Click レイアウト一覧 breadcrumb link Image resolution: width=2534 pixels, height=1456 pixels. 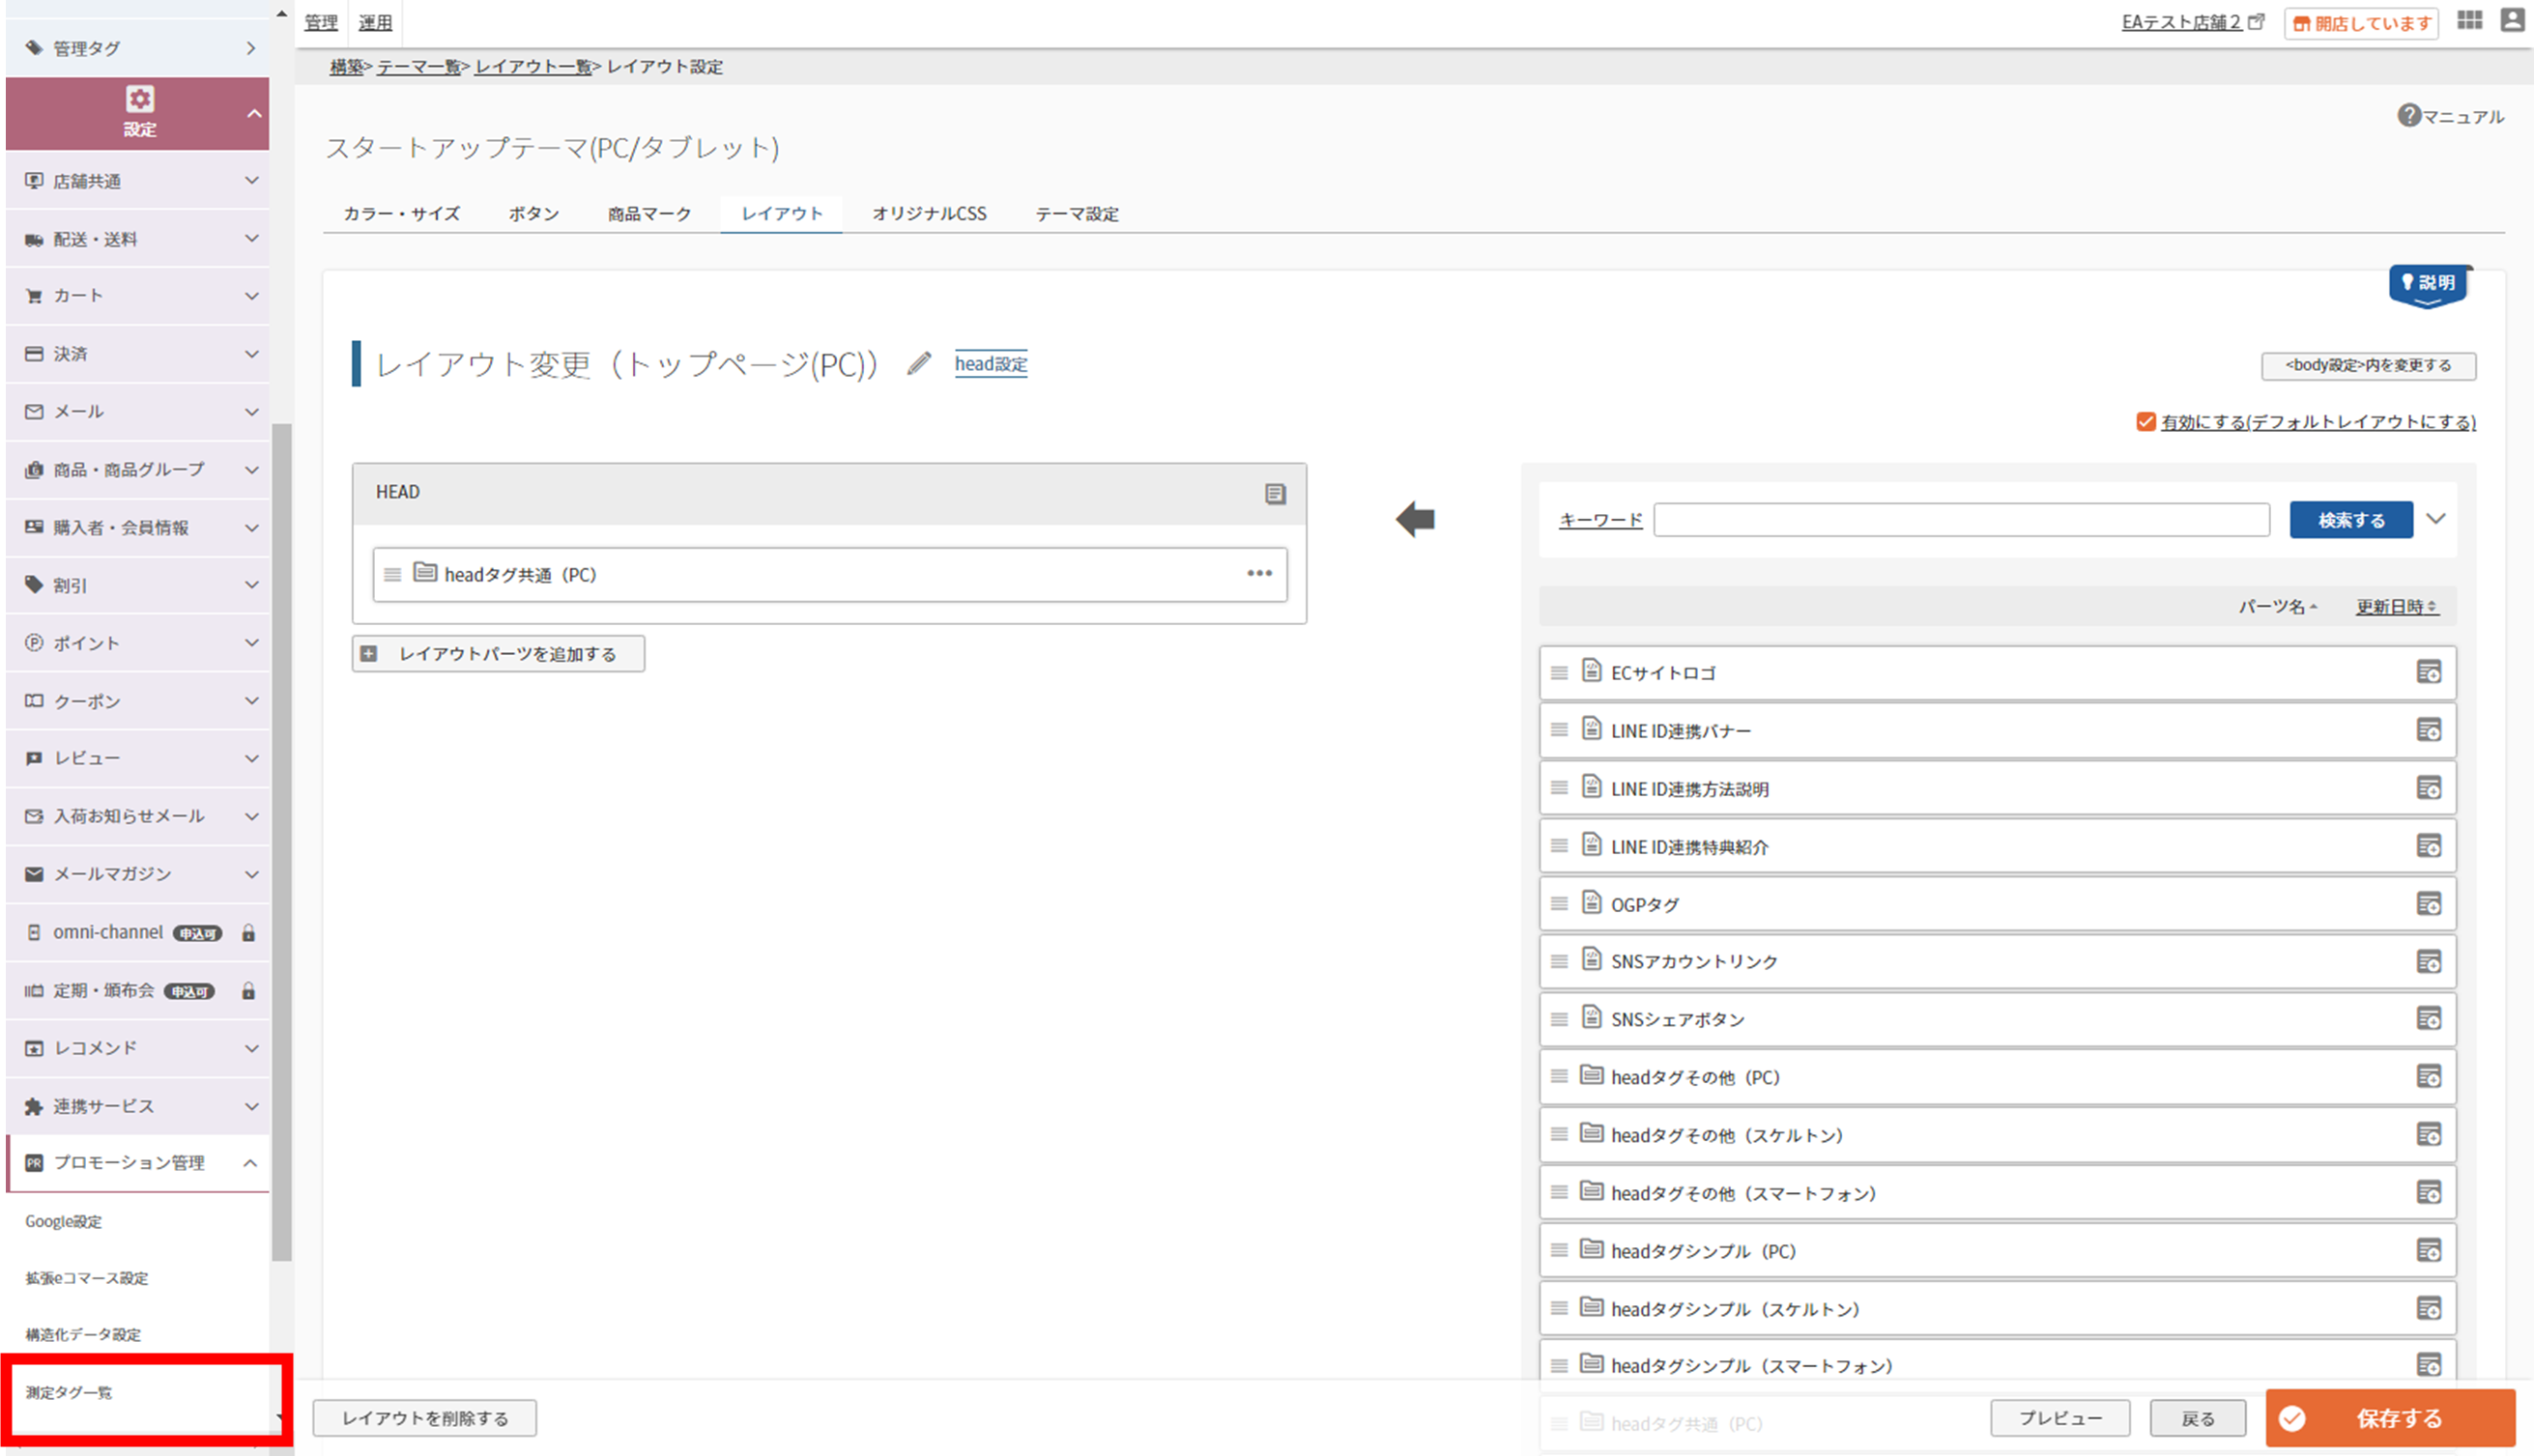point(533,67)
